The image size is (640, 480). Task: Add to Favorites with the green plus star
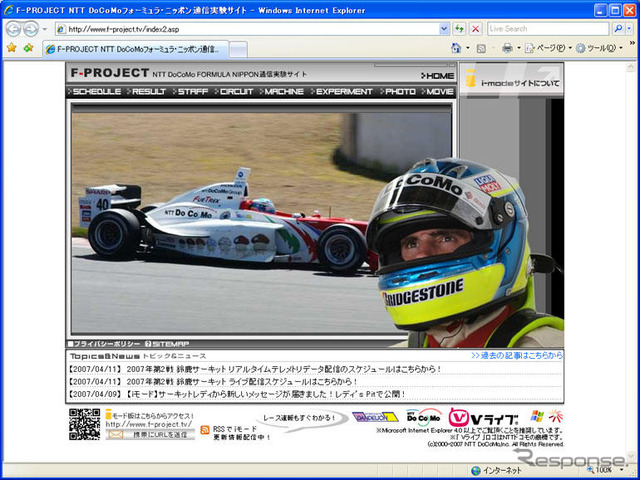coord(28,48)
